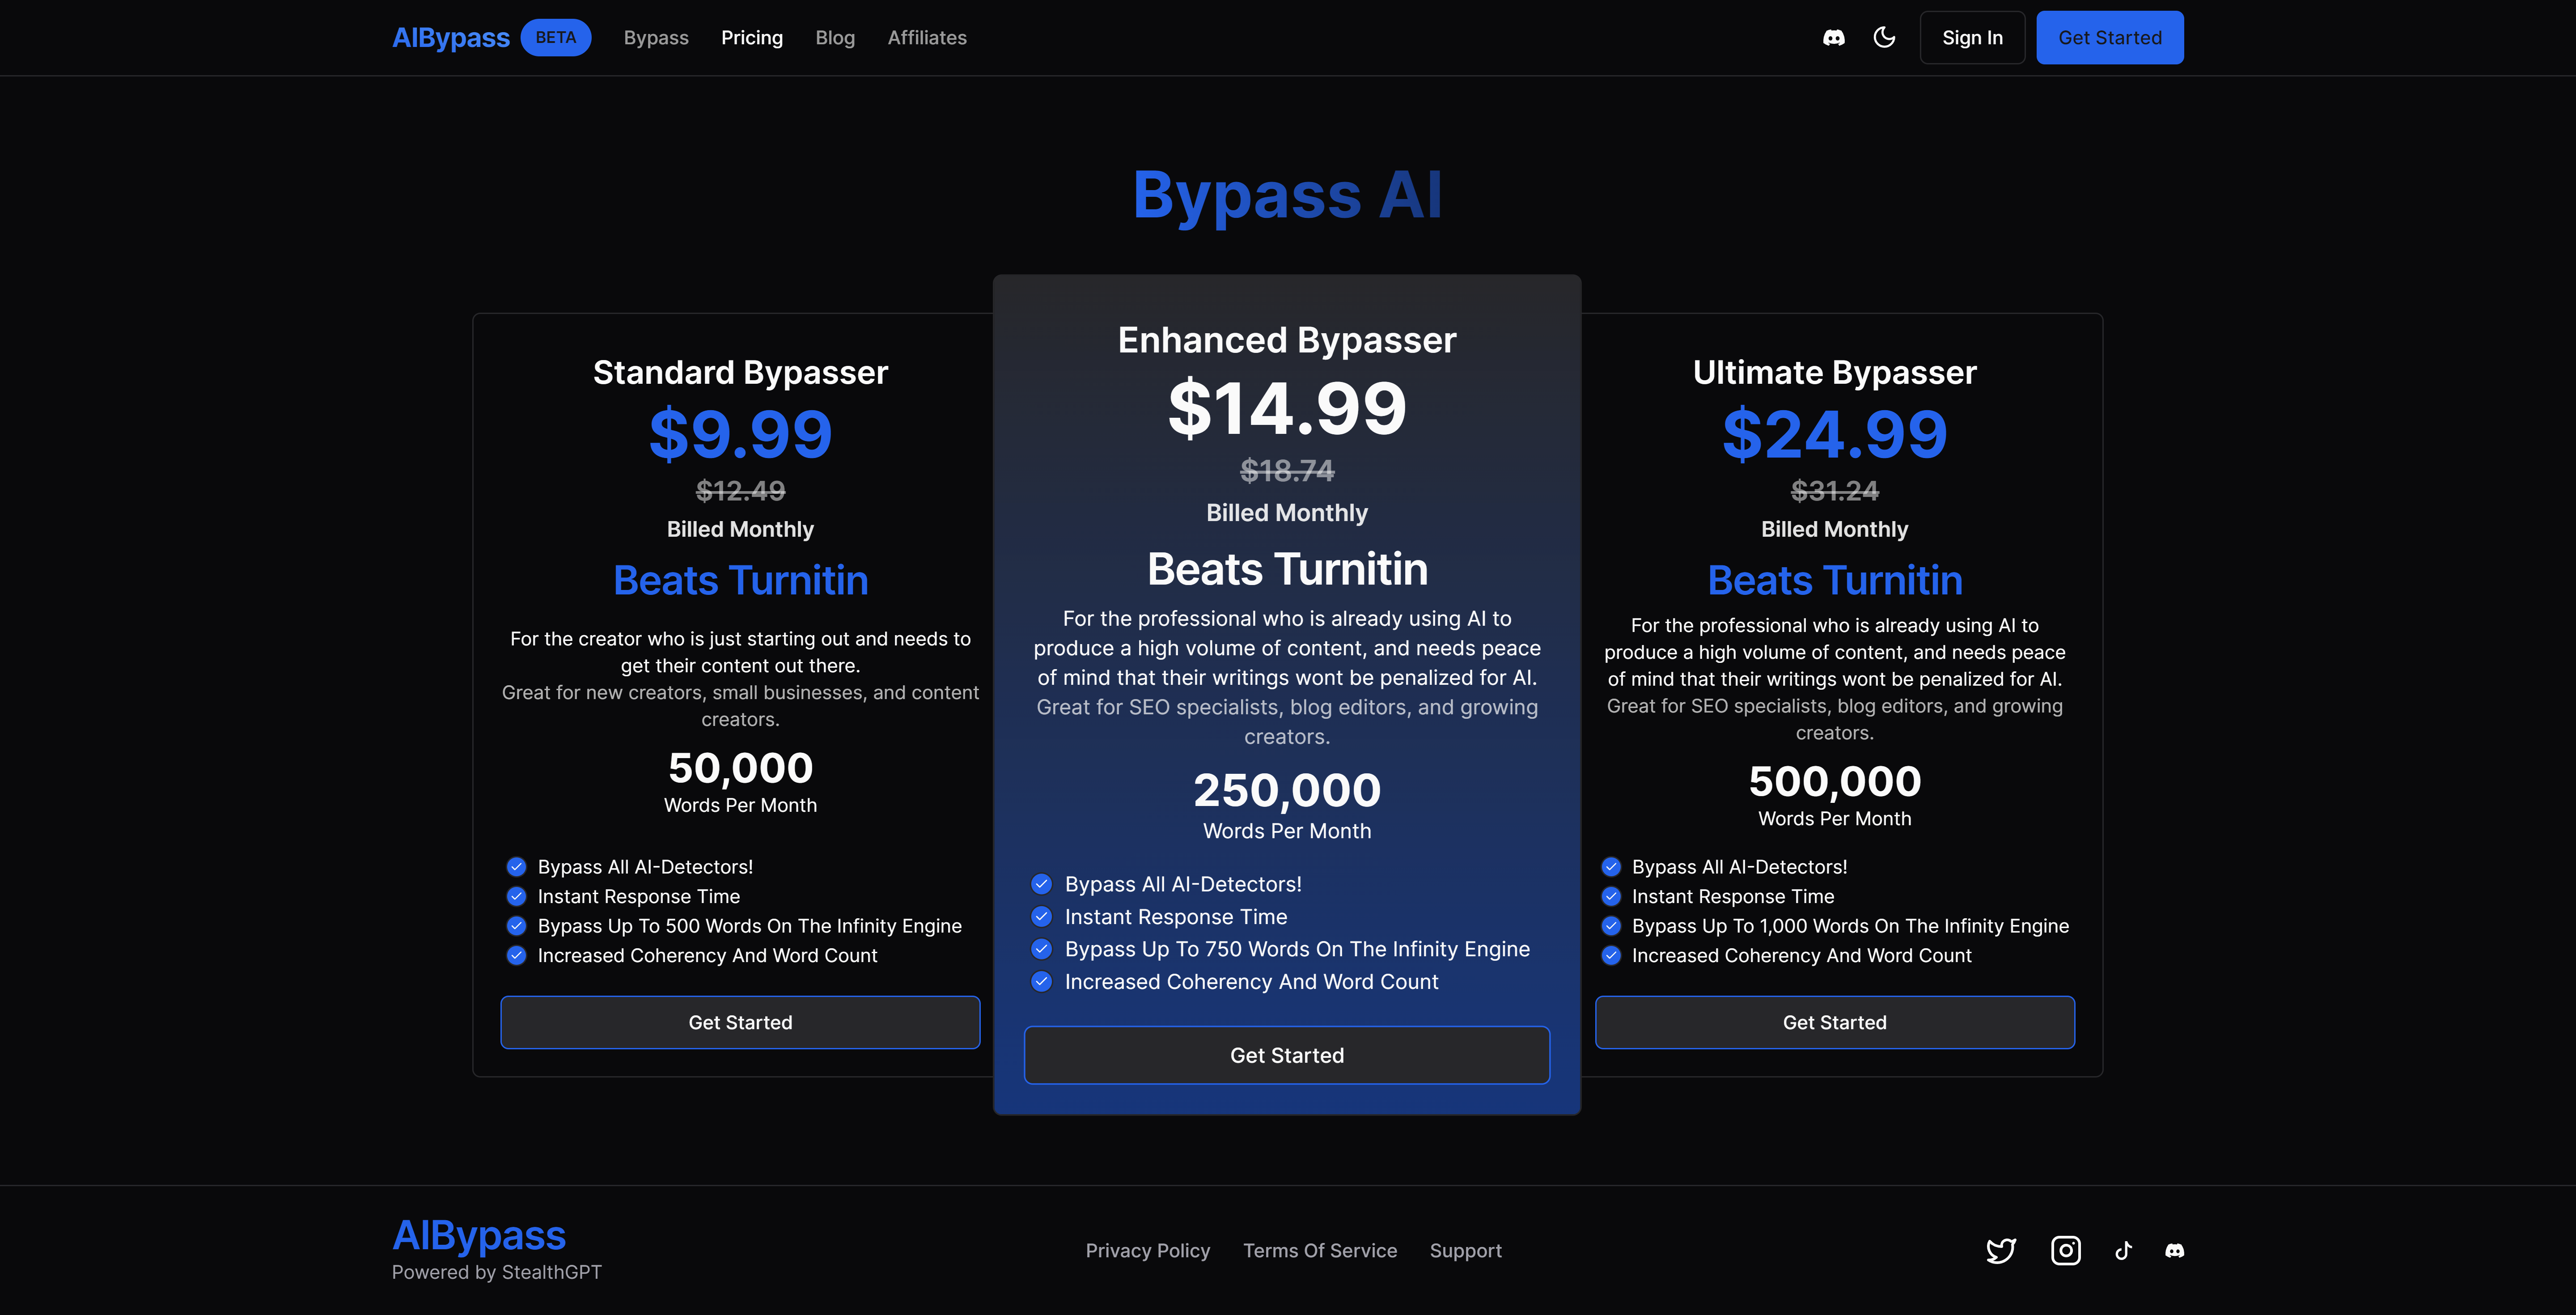Click the 250,000 words figure
The image size is (2576, 1315).
[x=1287, y=790]
